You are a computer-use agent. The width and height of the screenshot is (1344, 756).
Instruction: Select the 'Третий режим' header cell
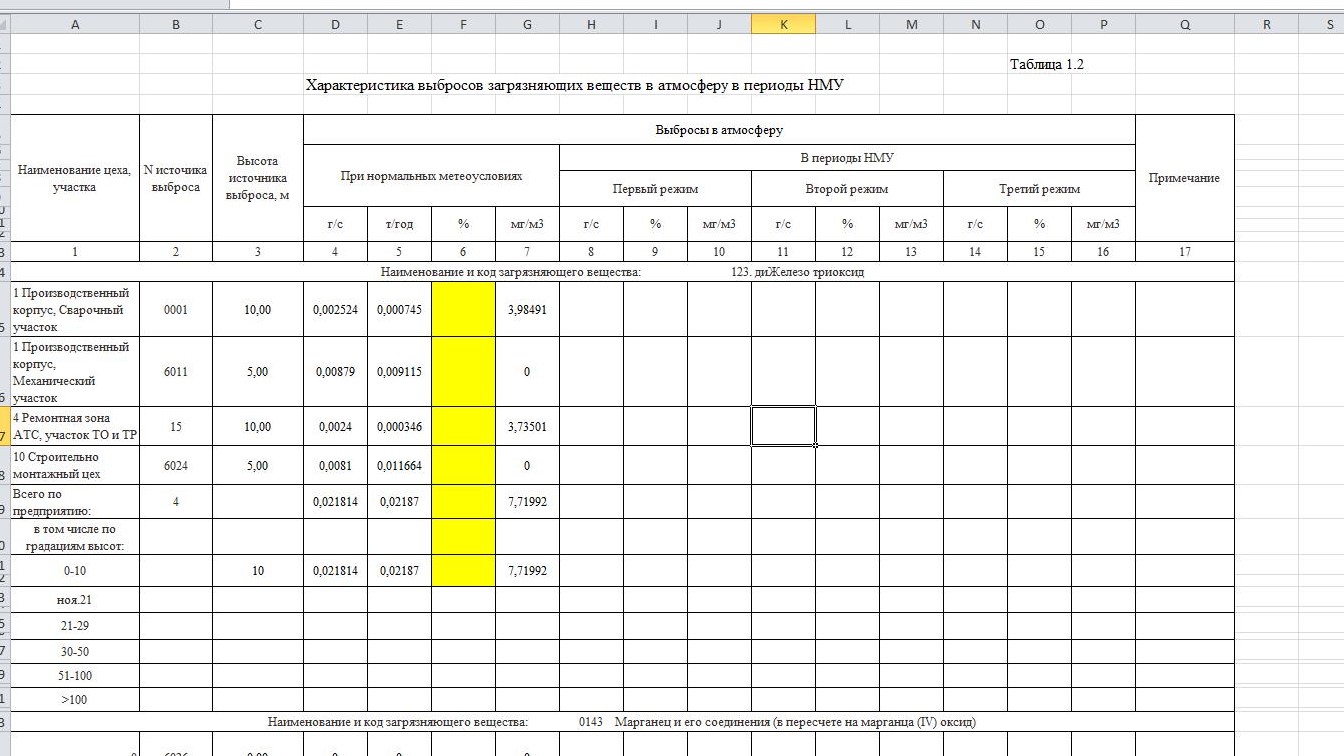pos(1039,188)
